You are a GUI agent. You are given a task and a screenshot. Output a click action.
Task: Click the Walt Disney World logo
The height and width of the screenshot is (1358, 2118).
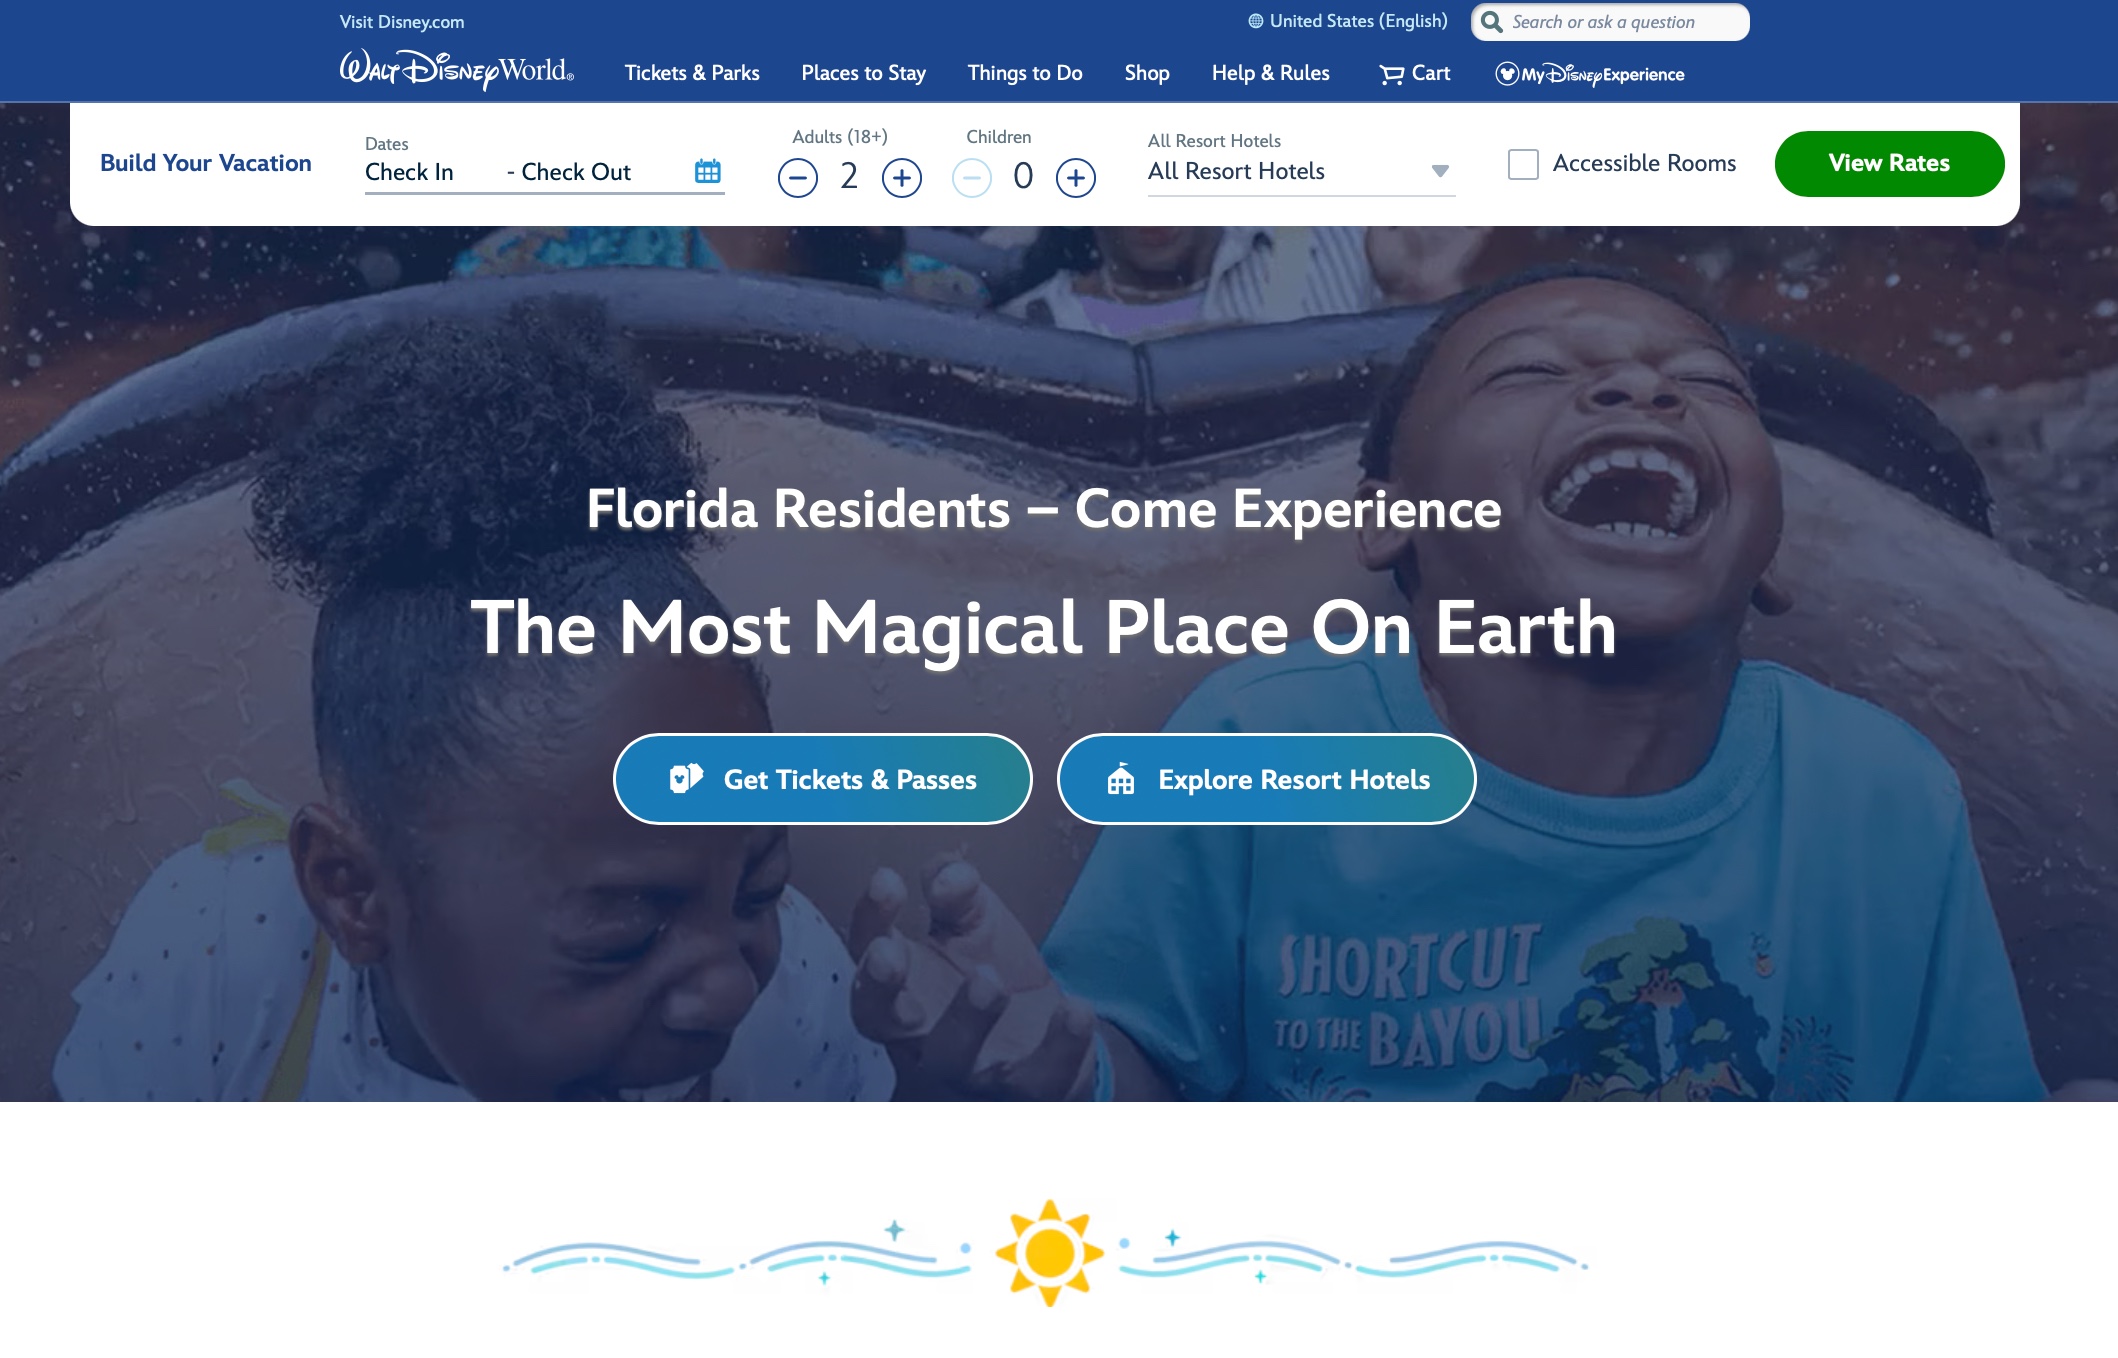pyautogui.click(x=456, y=70)
